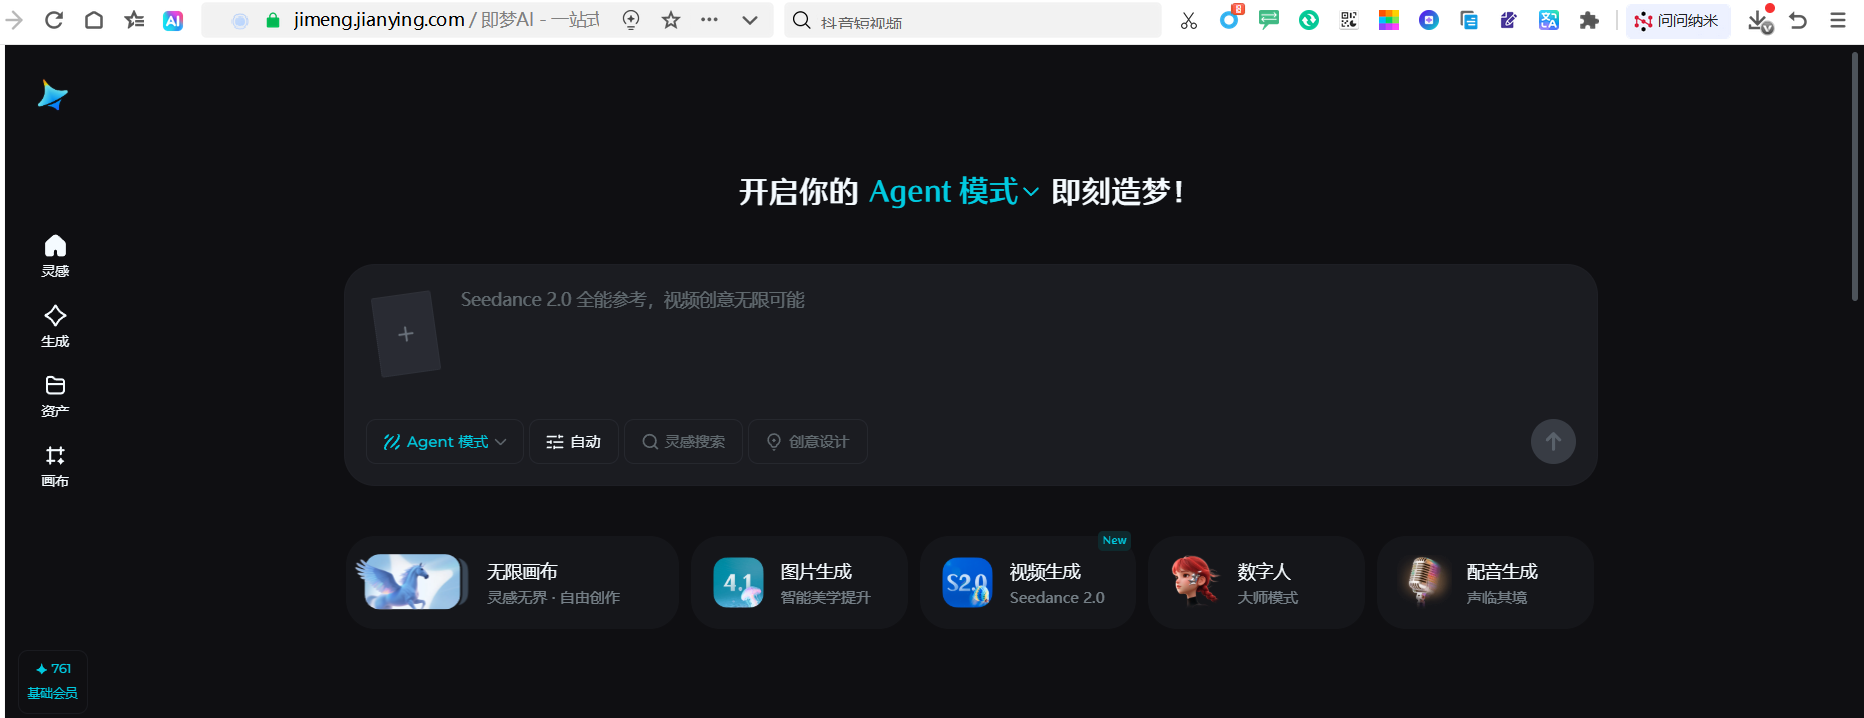Viewport: 1864px width, 718px height.
Task: Open the 无限画布 card
Action: (512, 582)
